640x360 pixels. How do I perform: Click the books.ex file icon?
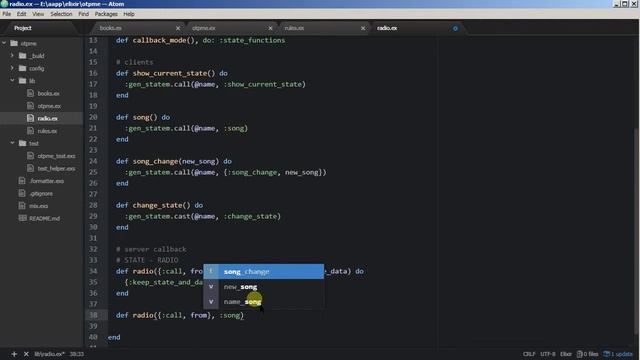pos(30,93)
